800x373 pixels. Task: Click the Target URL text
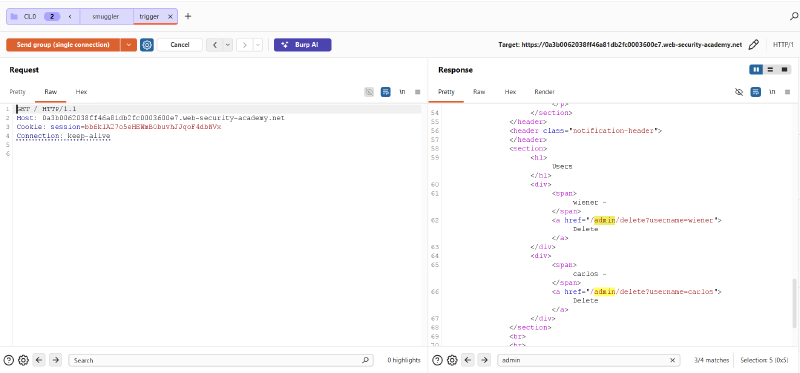point(619,45)
